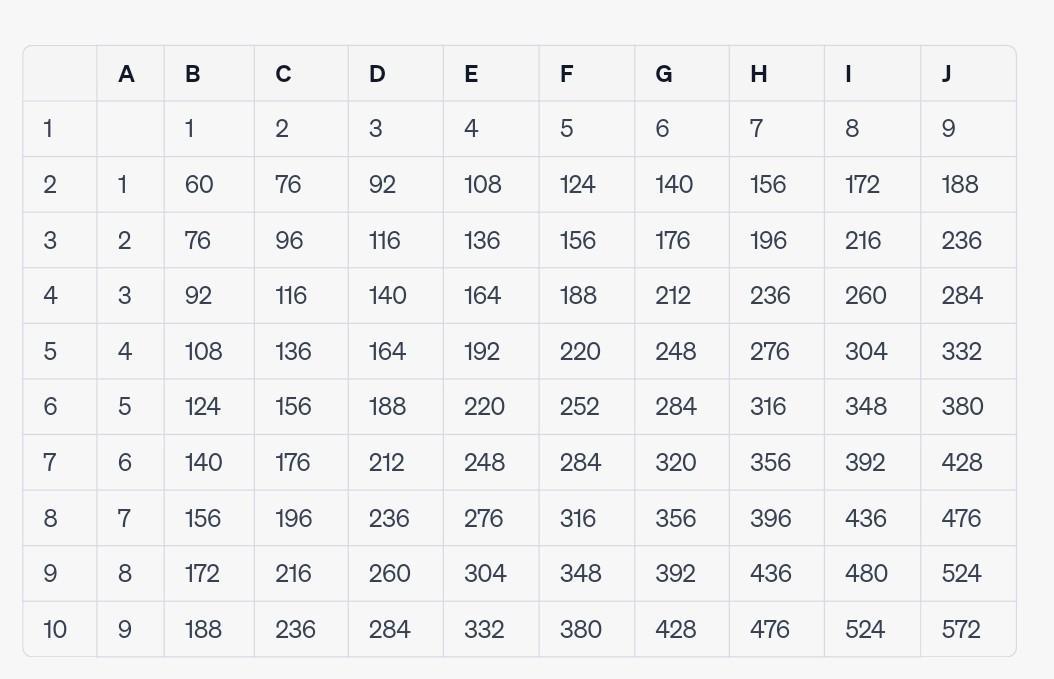Click cell B2 containing 60
Screen dimensions: 1054x679
tap(209, 185)
